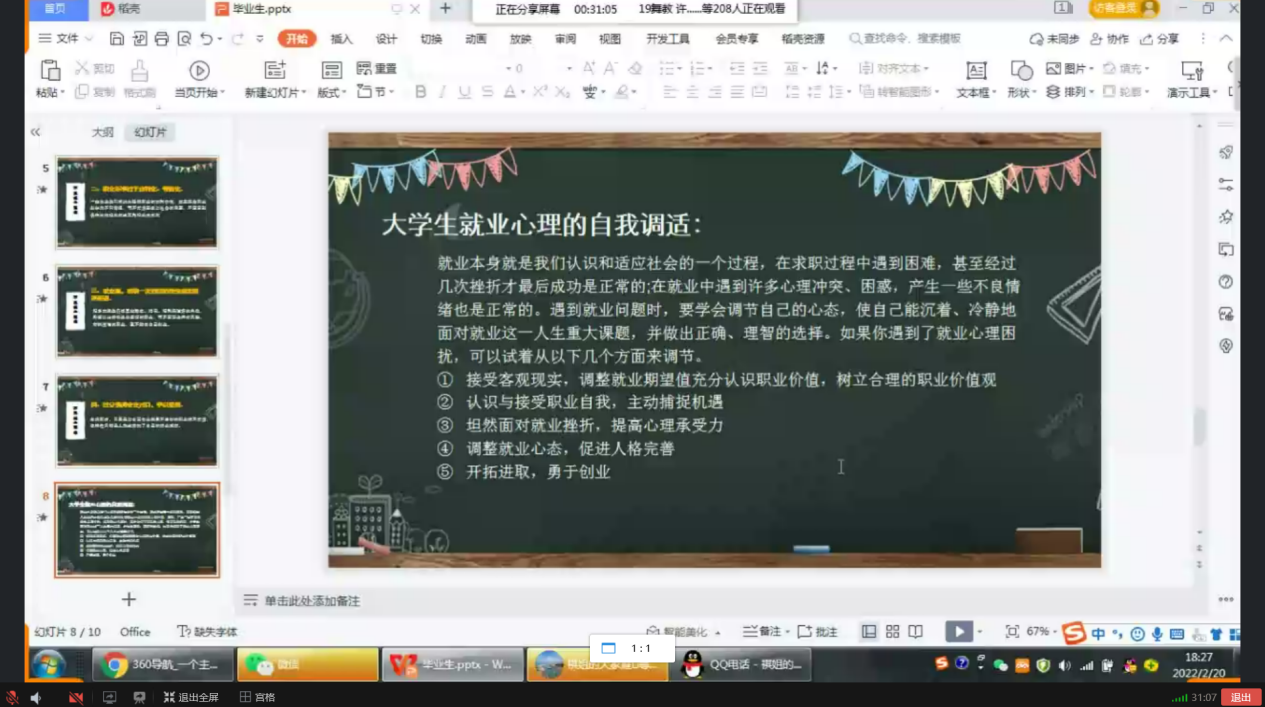Image resolution: width=1265 pixels, height=707 pixels.
Task: Click the 粘贴 paste icon
Action: pyautogui.click(x=49, y=70)
